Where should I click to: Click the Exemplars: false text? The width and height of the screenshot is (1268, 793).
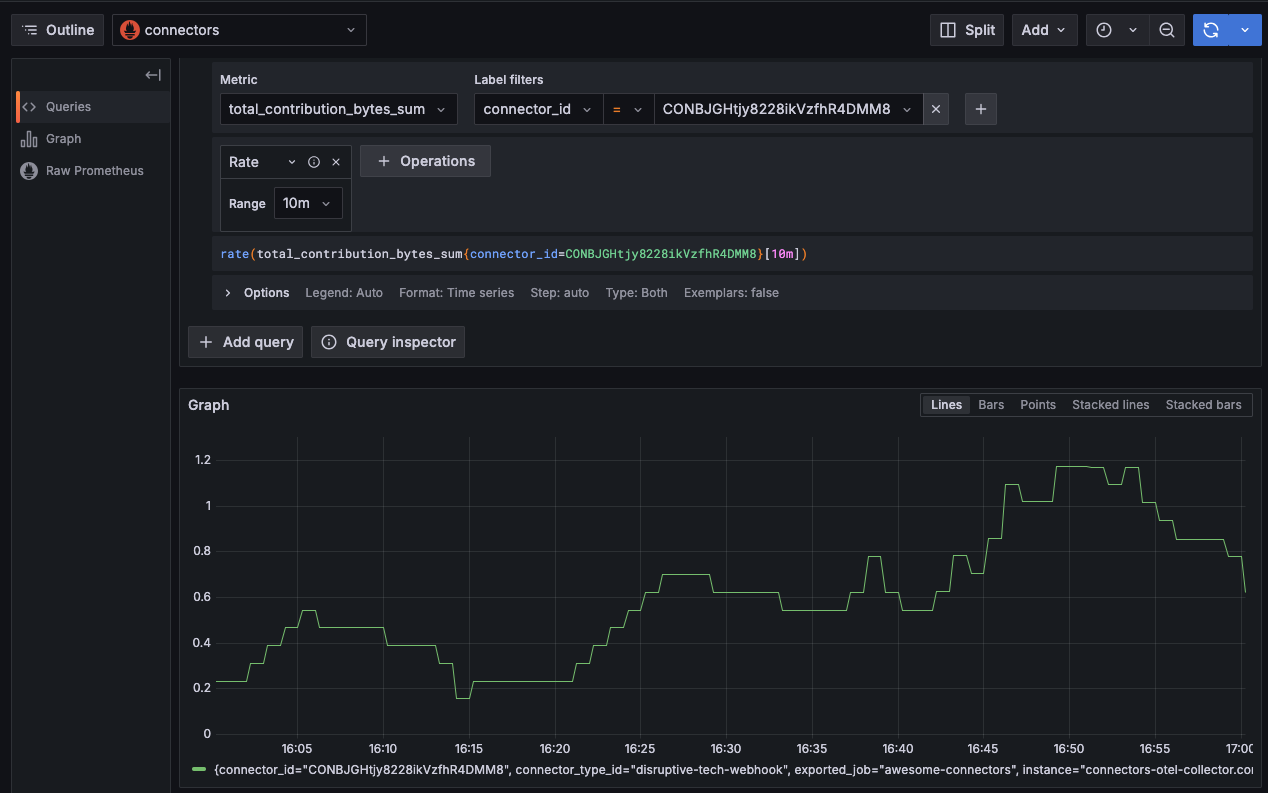click(x=731, y=293)
